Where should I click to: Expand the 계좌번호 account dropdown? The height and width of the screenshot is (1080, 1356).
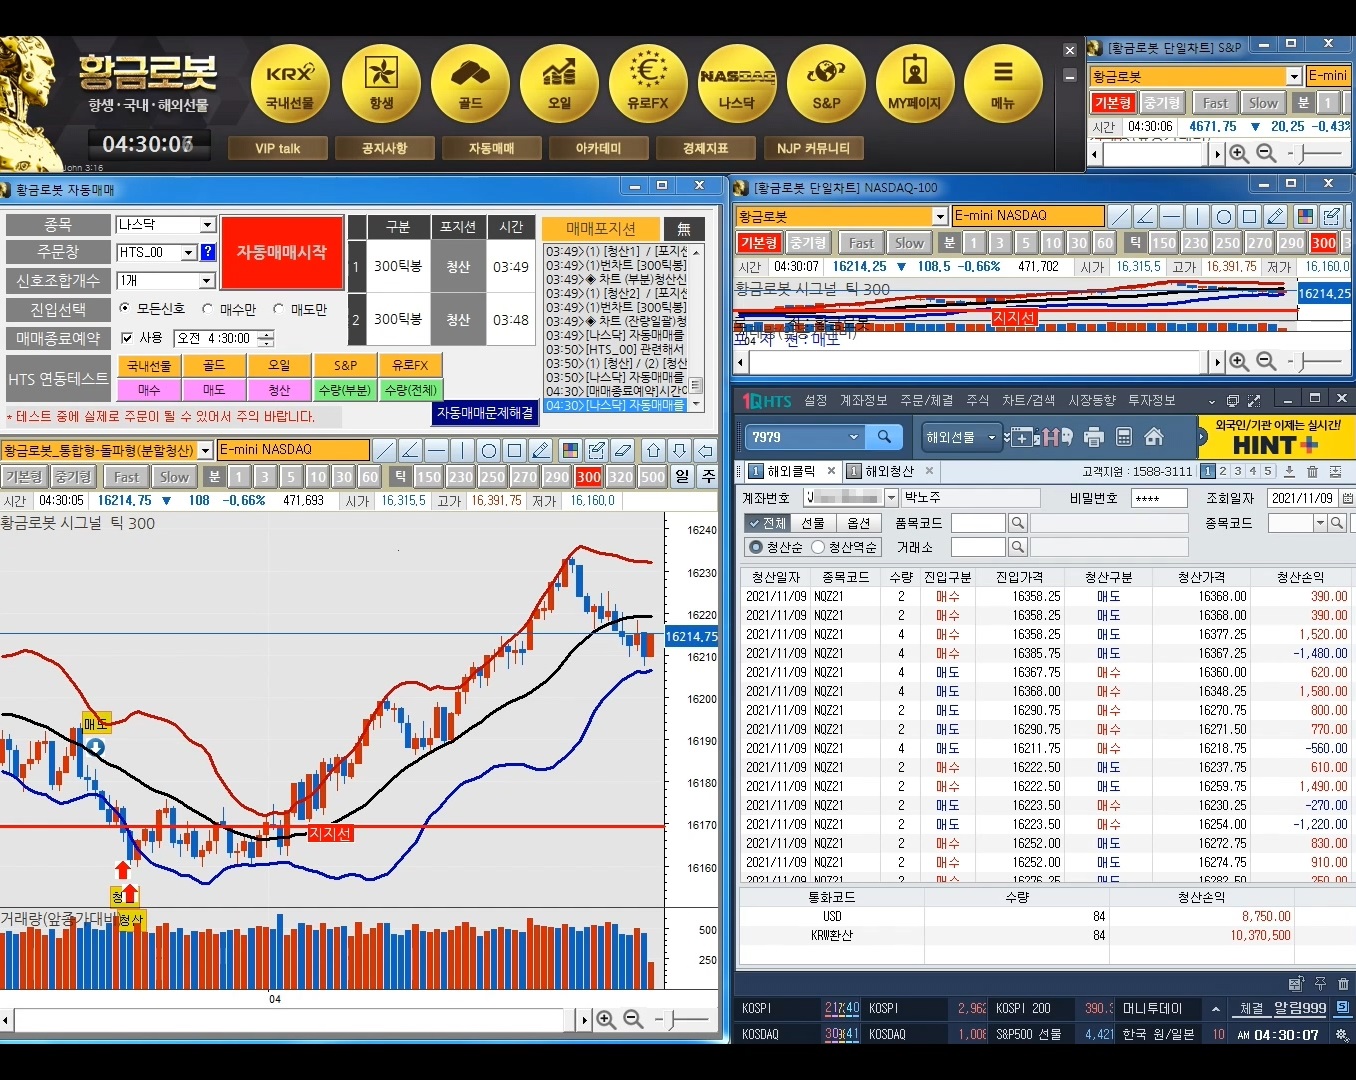[x=891, y=497]
